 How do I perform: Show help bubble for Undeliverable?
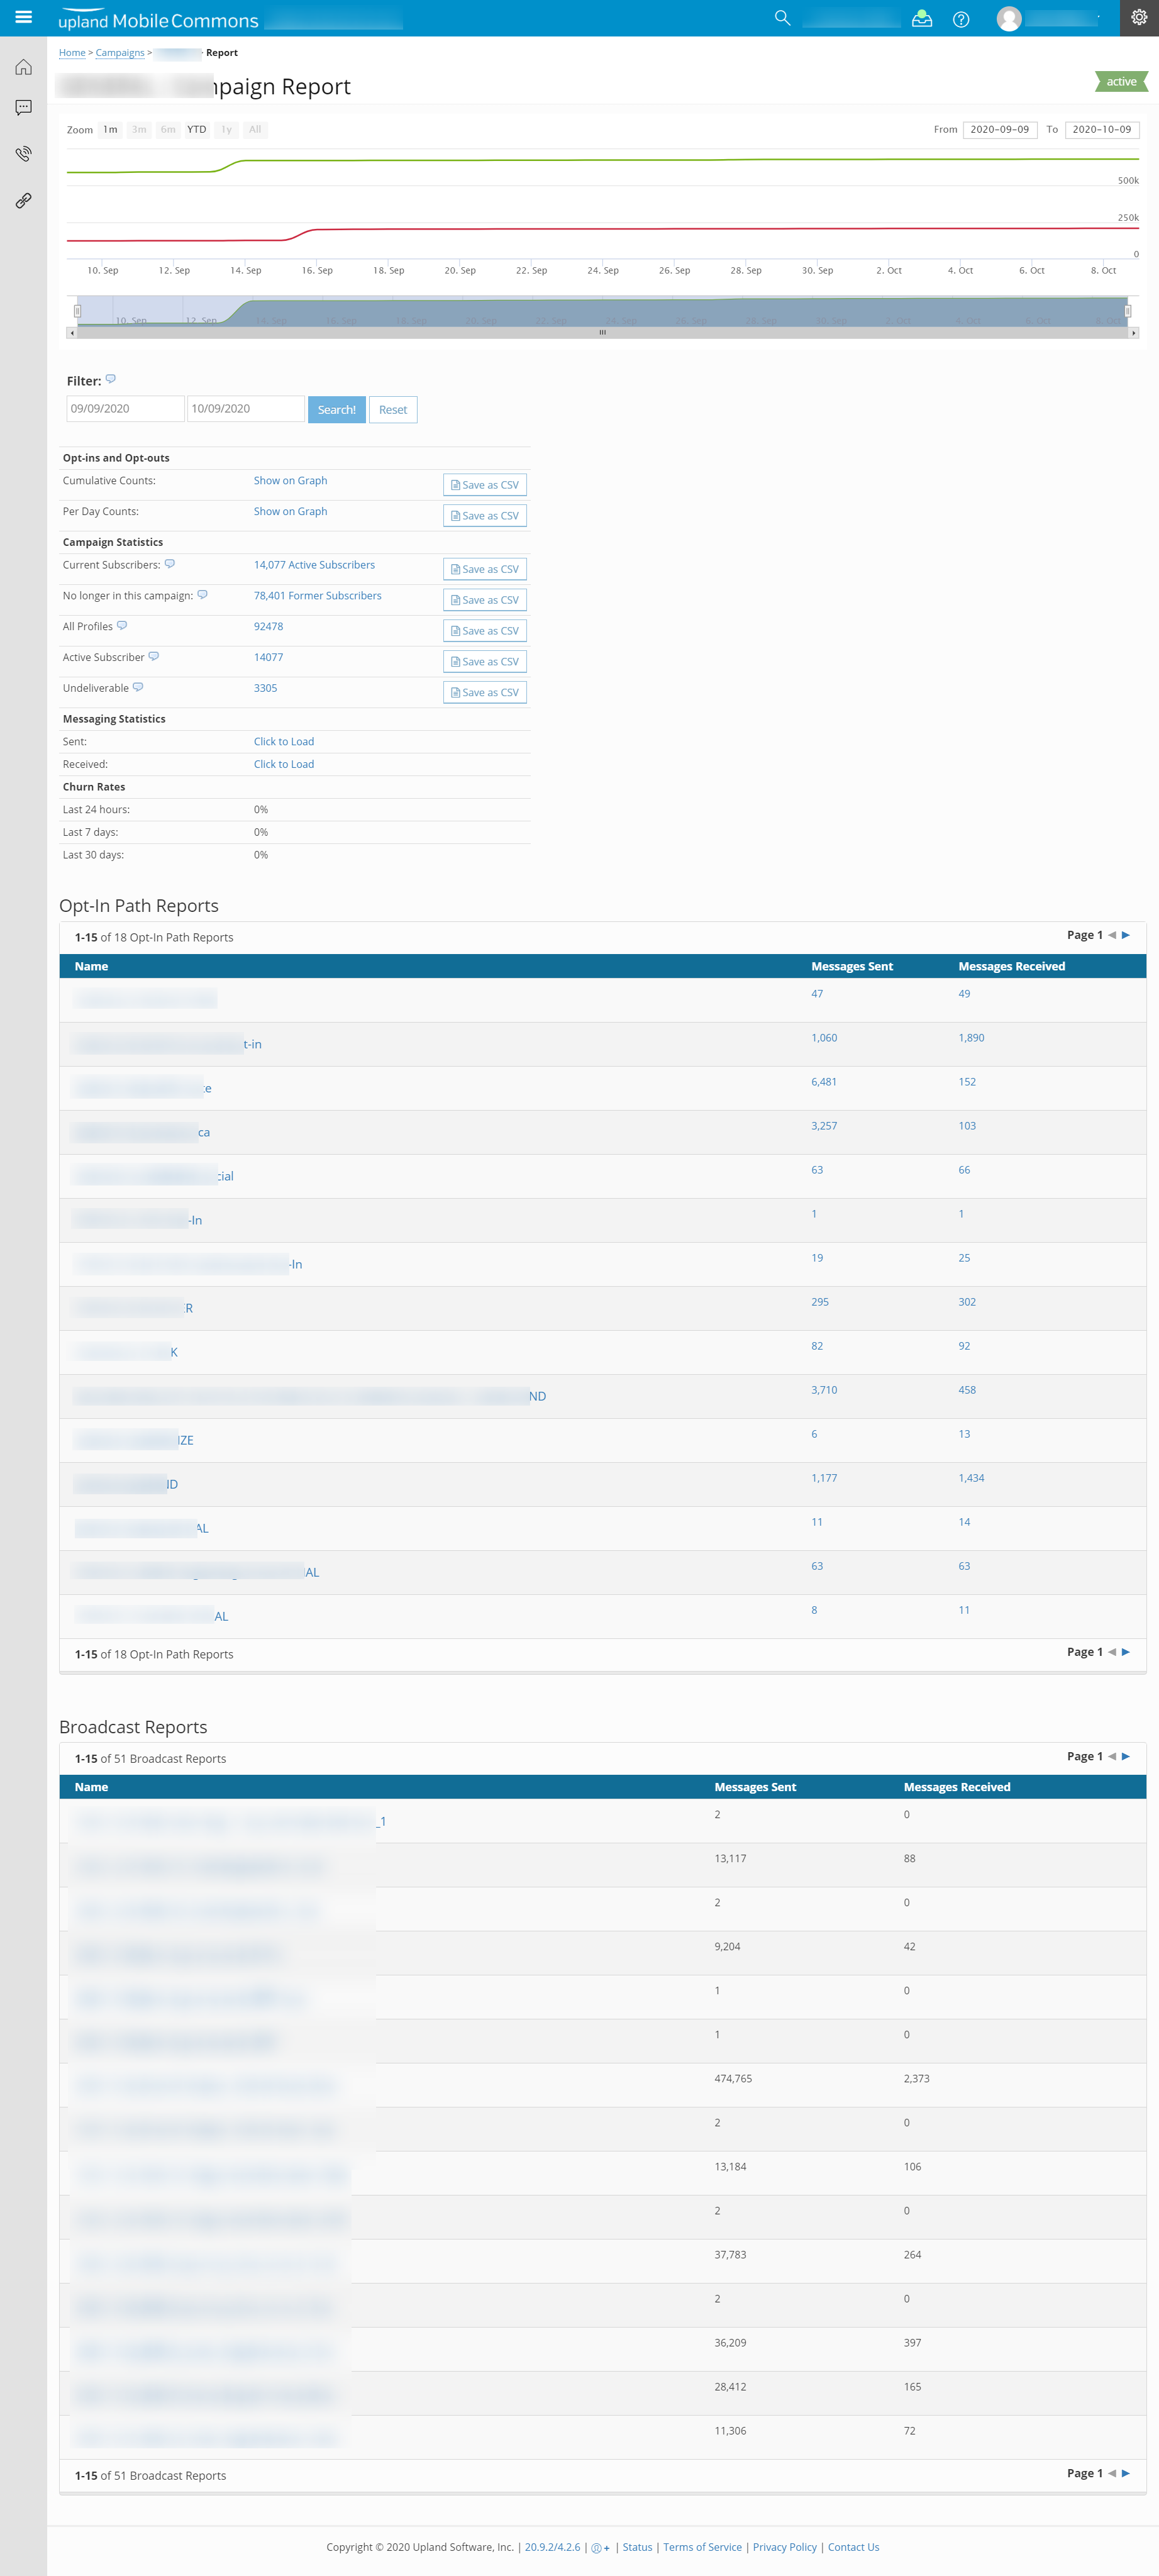[x=138, y=687]
